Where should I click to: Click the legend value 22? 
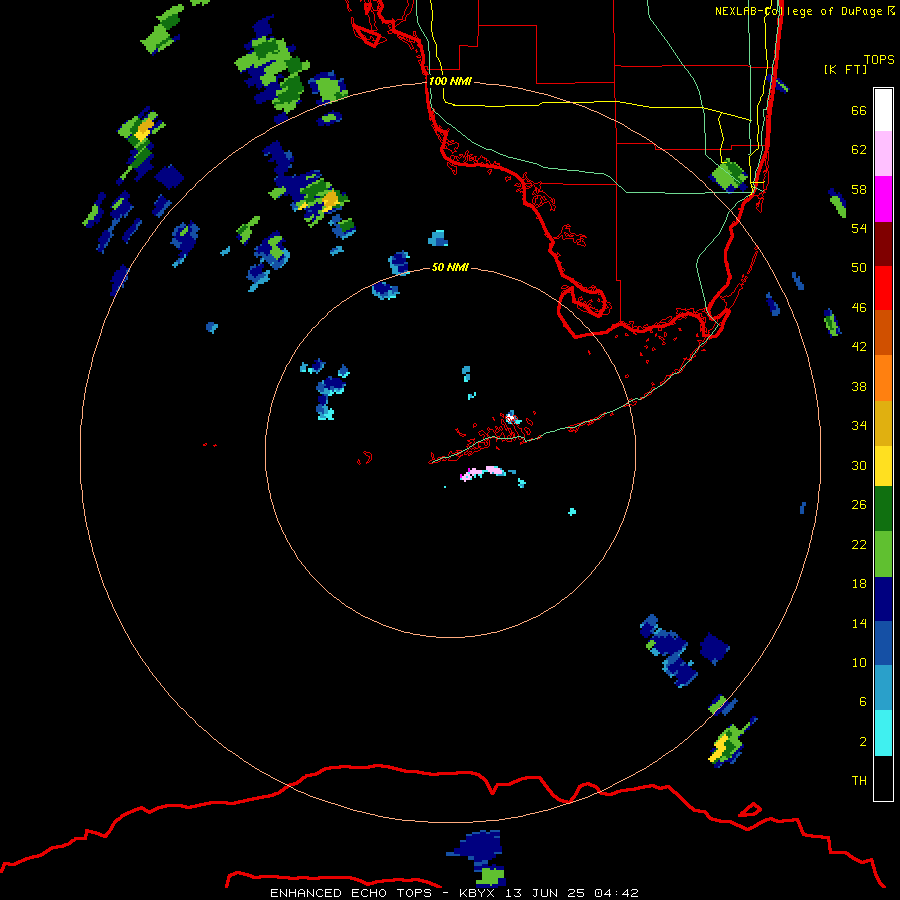(859, 544)
